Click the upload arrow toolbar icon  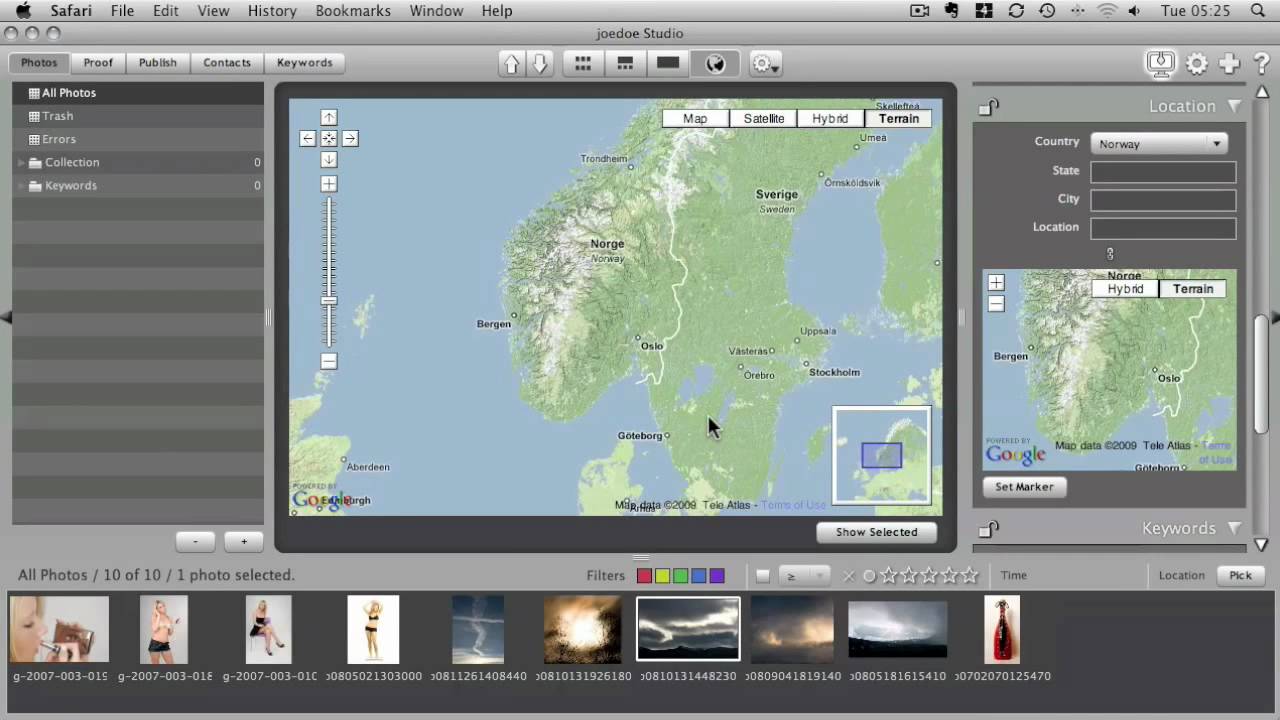pyautogui.click(x=512, y=64)
